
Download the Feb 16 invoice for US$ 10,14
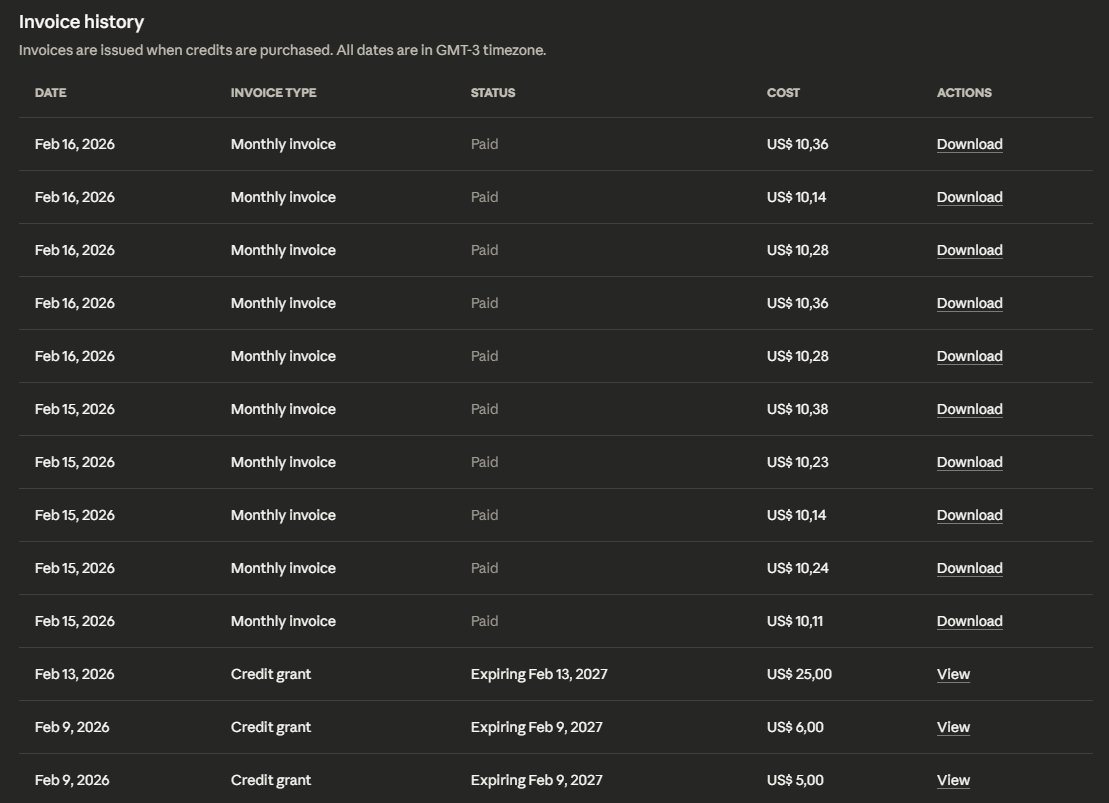pos(969,197)
